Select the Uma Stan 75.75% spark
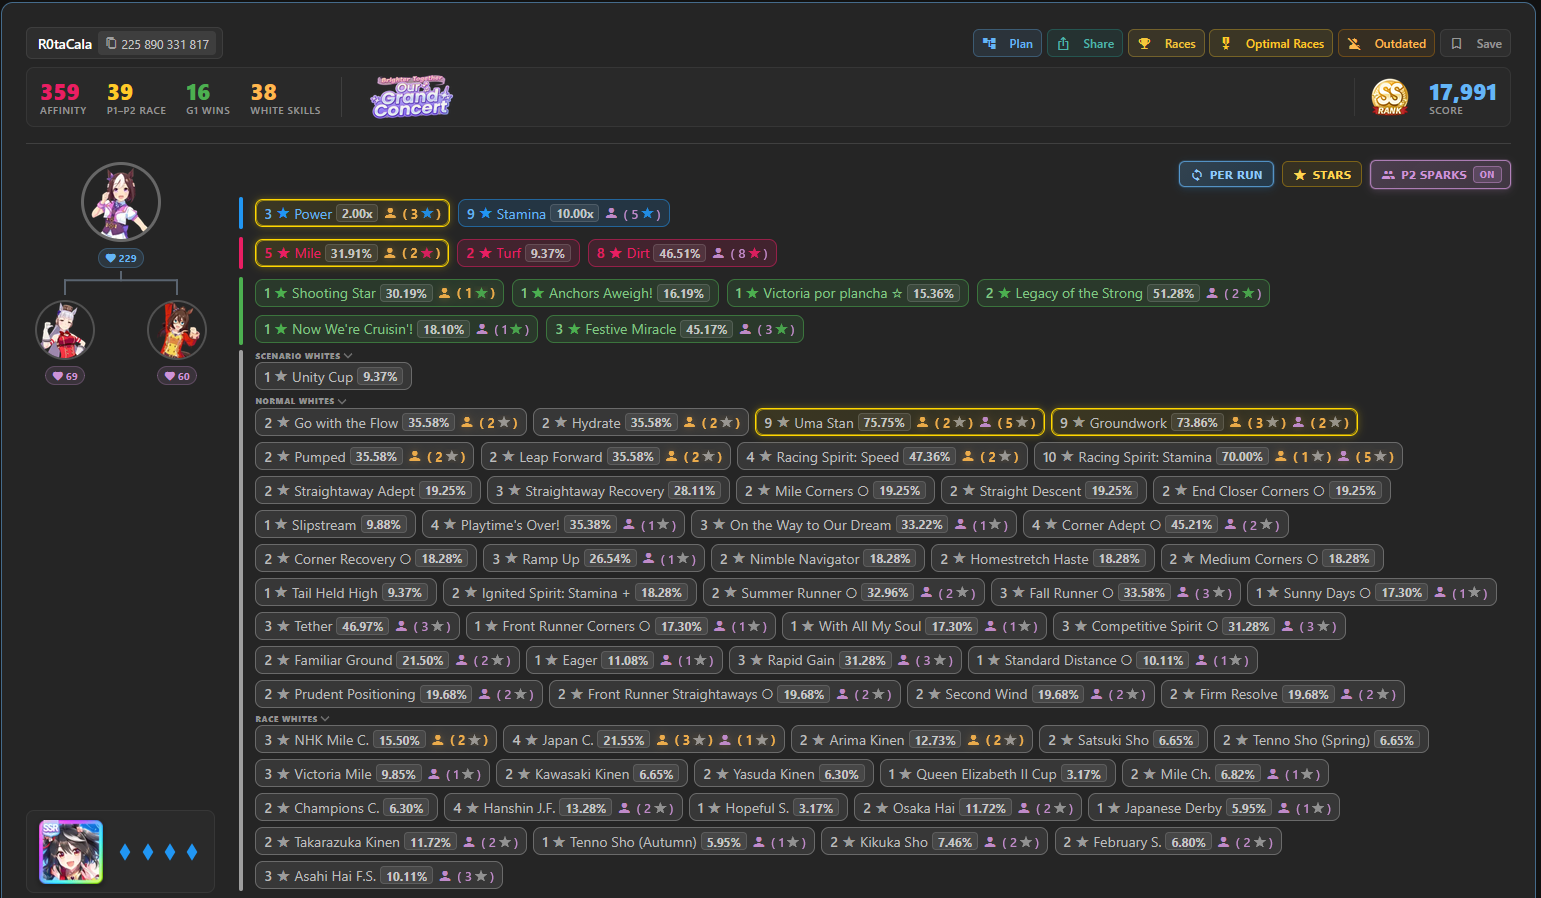 [x=900, y=423]
